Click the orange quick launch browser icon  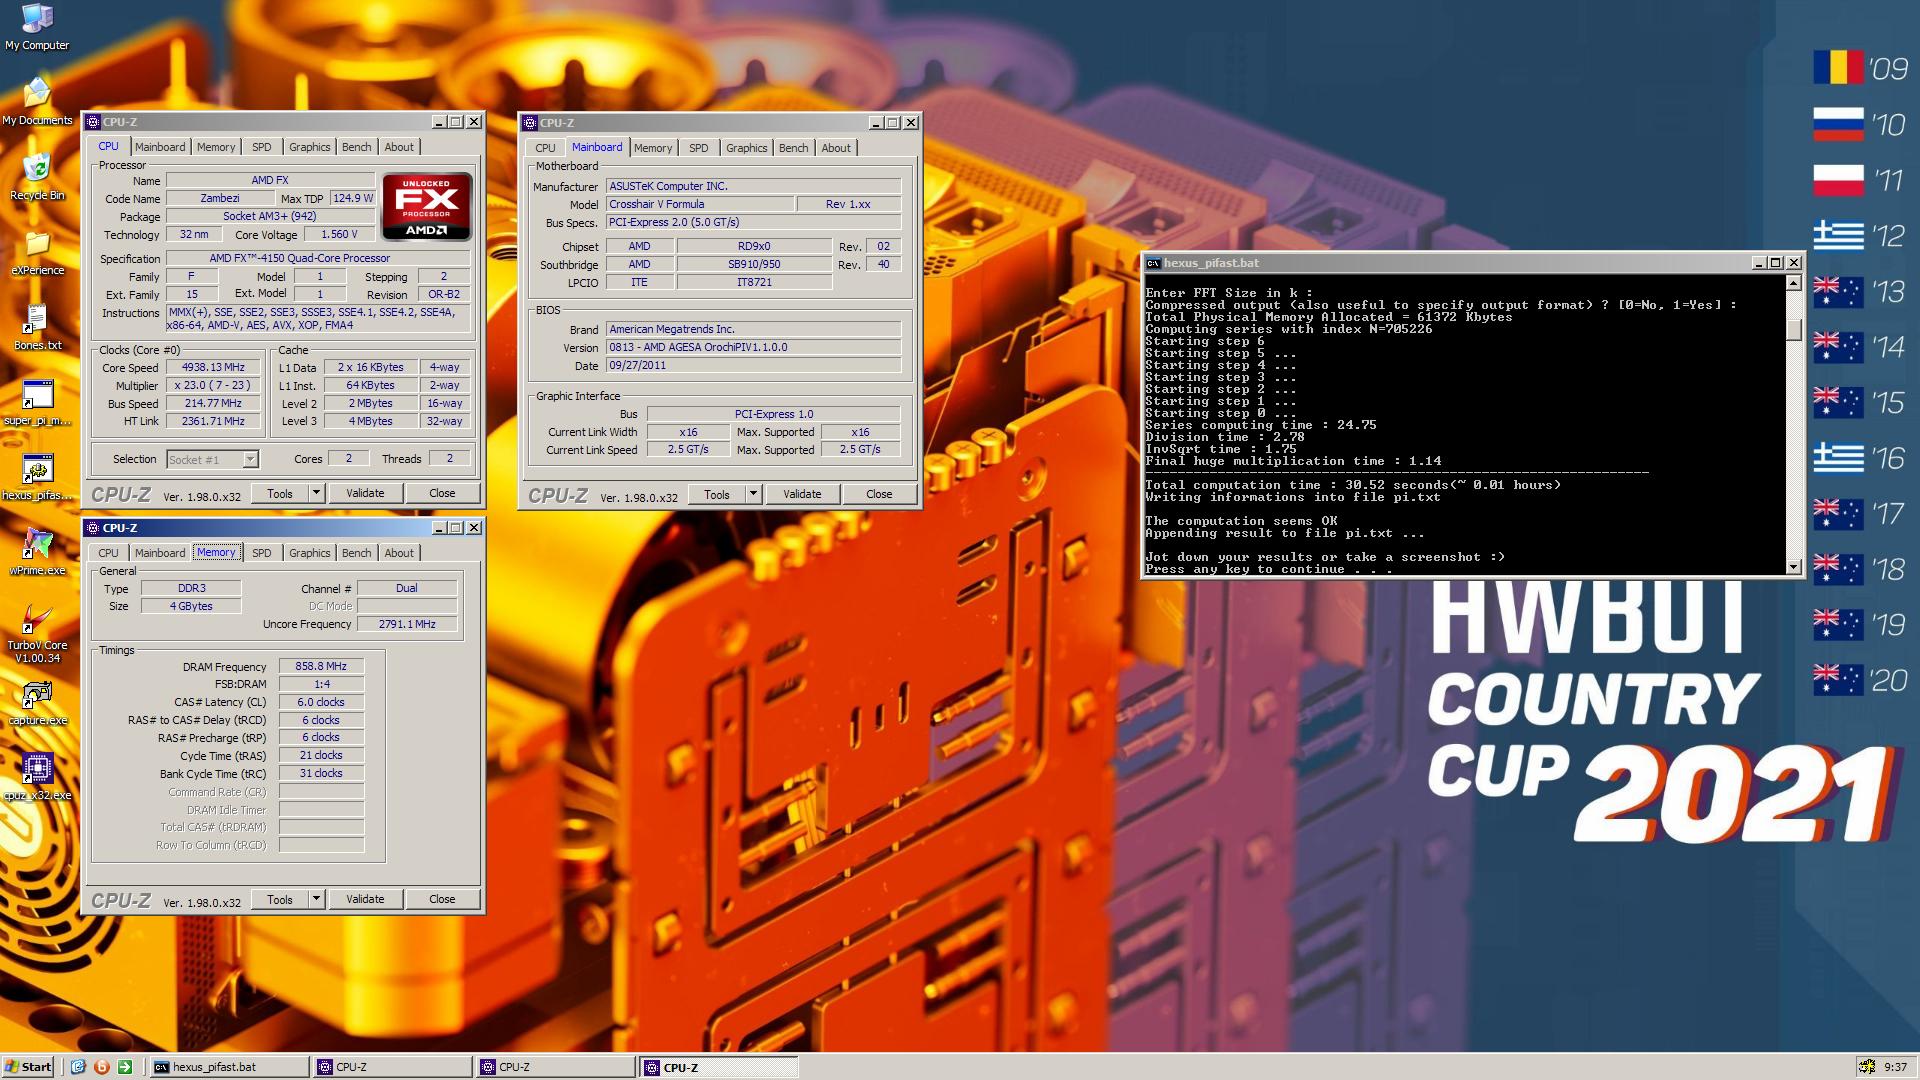pos(101,1067)
